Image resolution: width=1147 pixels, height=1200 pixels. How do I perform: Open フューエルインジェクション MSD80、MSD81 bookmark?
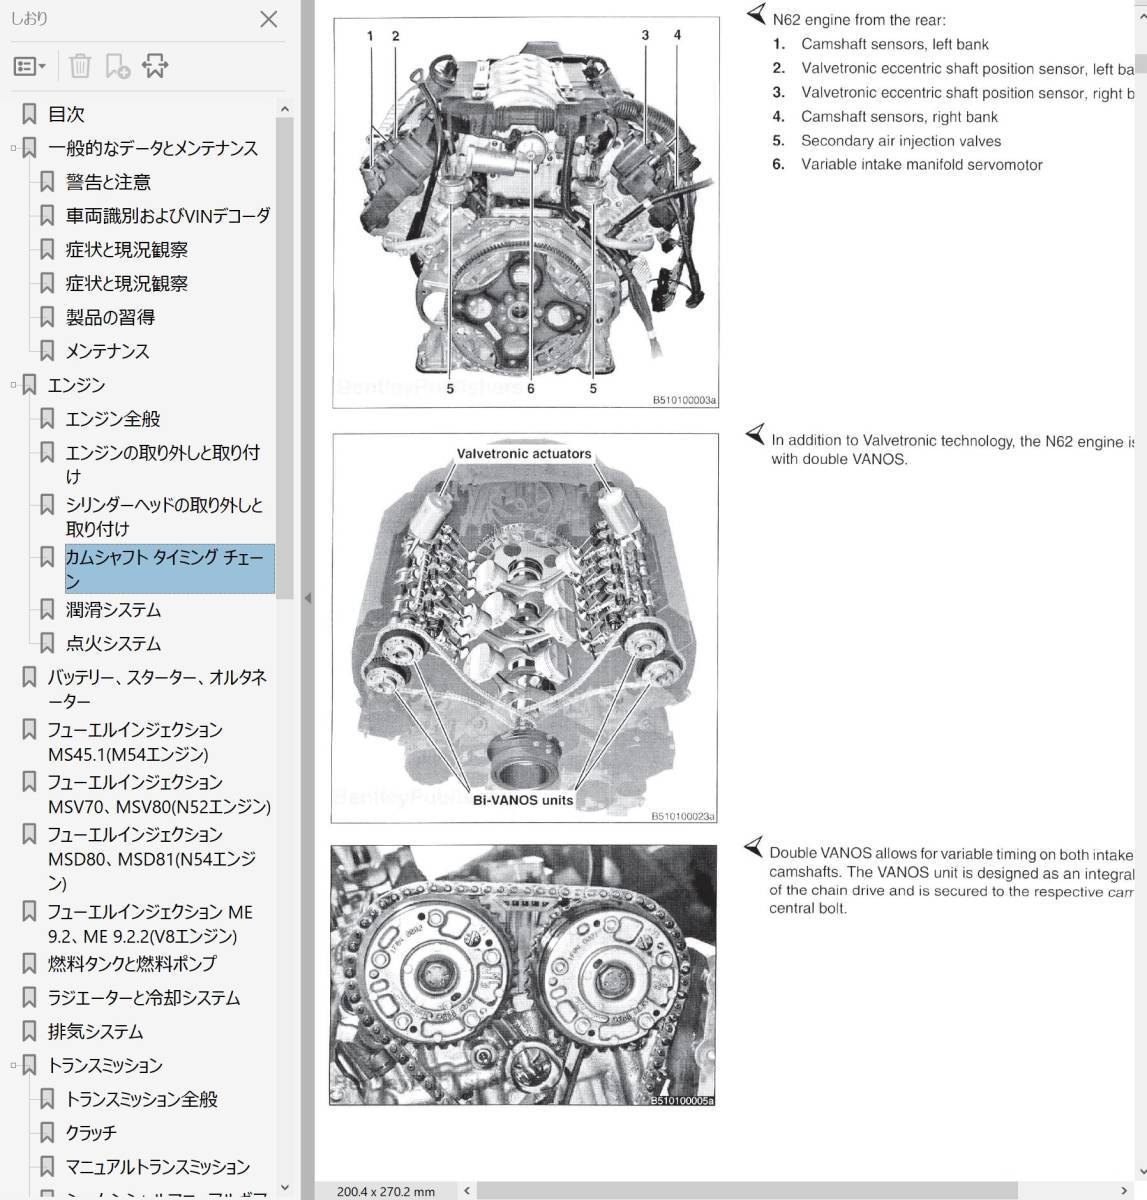pos(152,858)
